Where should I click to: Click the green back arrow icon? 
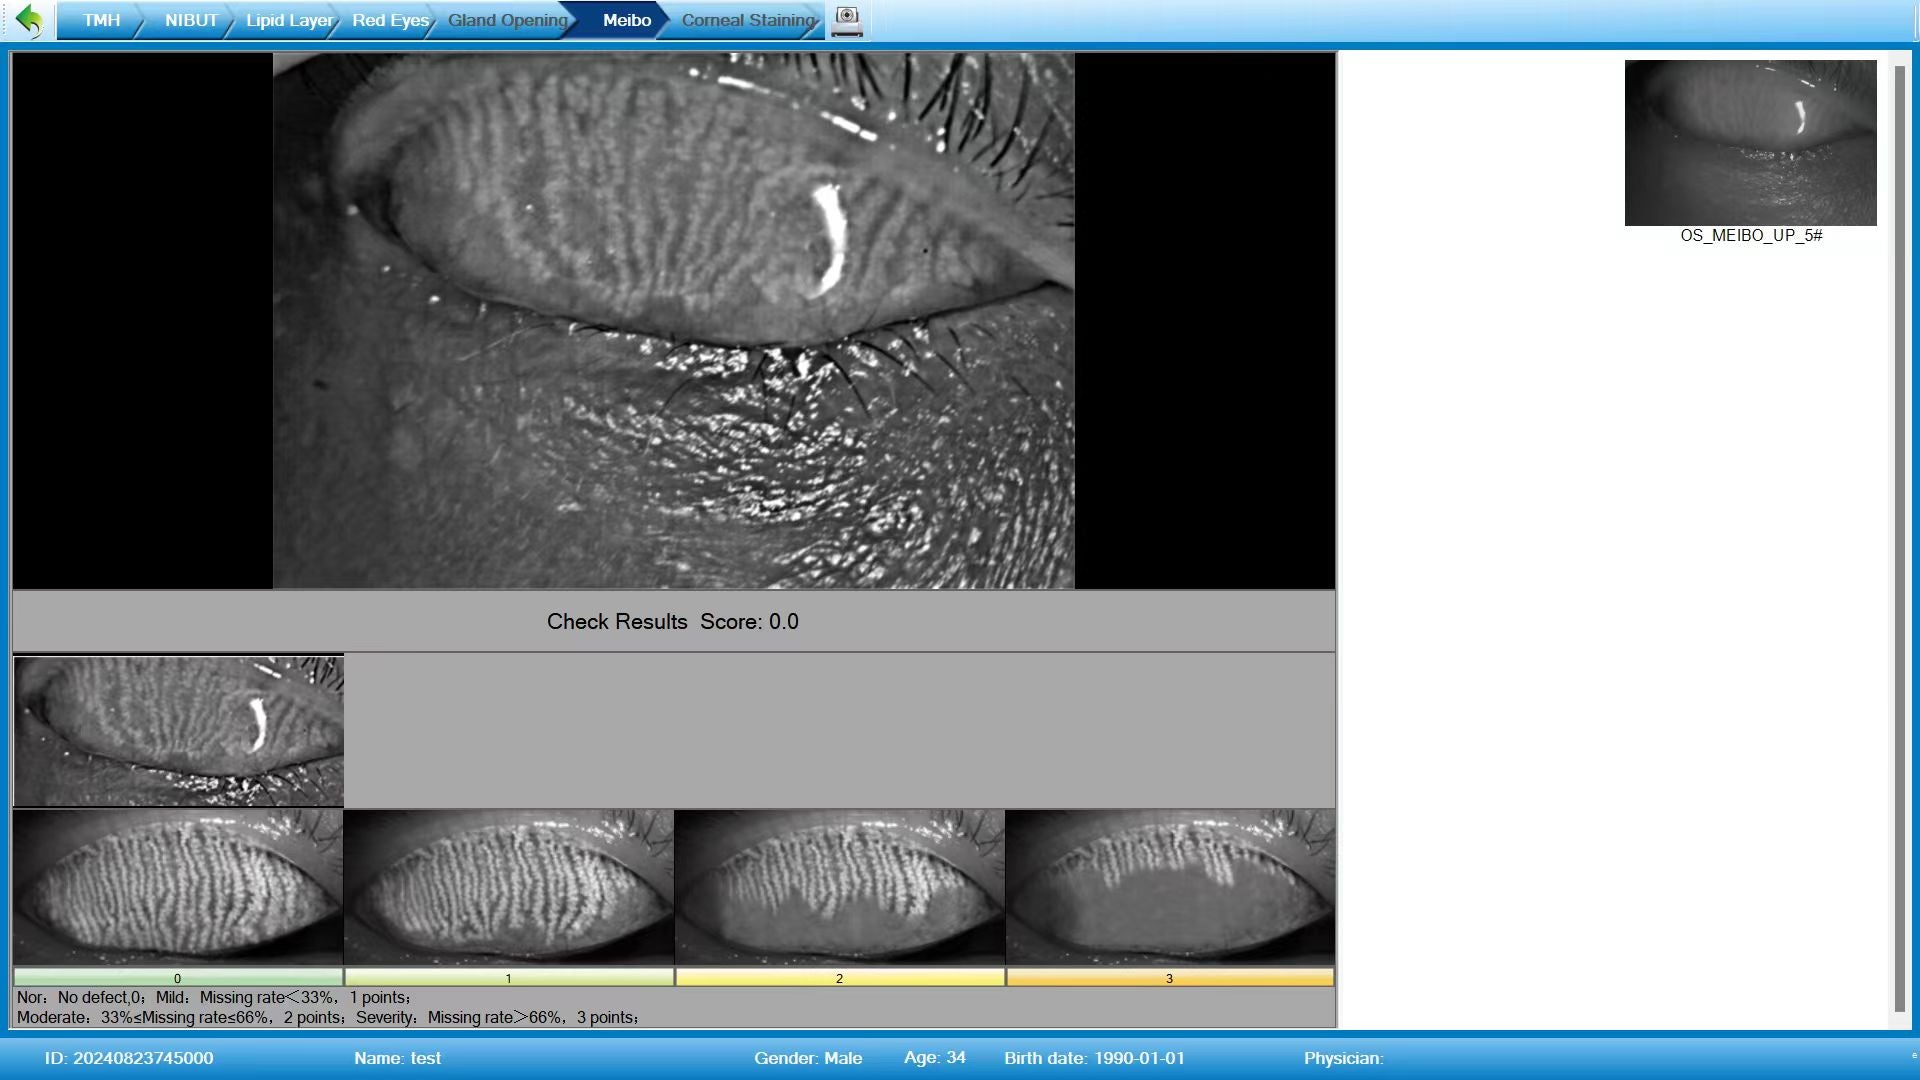30,20
